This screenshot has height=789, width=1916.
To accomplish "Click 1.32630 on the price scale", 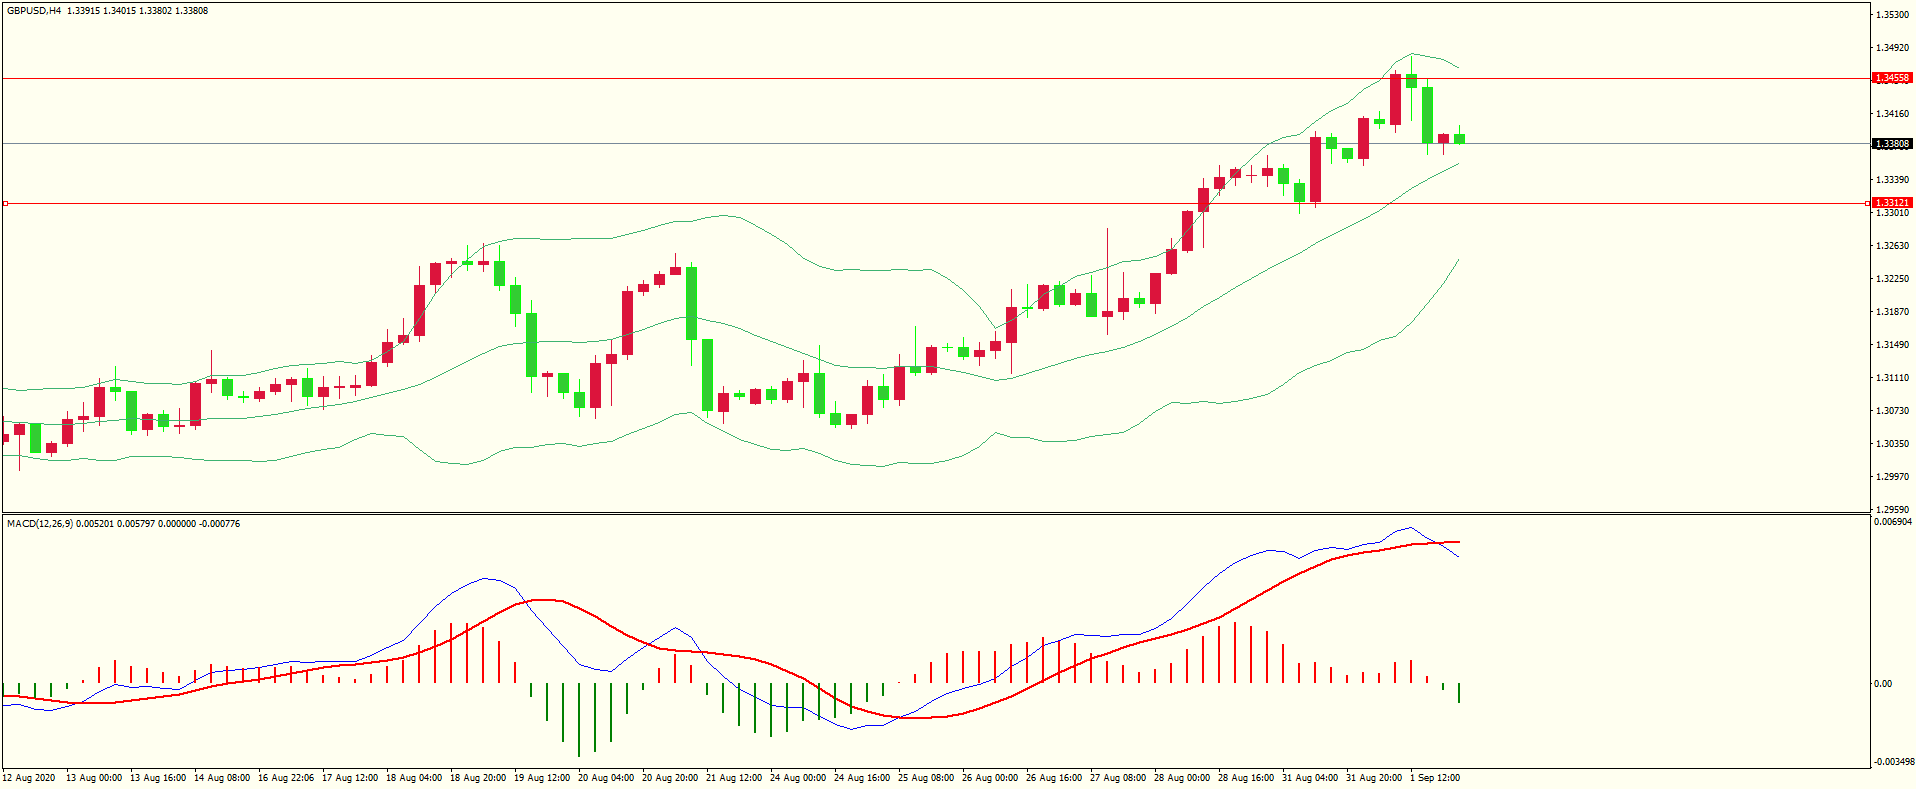I will click(x=1893, y=246).
